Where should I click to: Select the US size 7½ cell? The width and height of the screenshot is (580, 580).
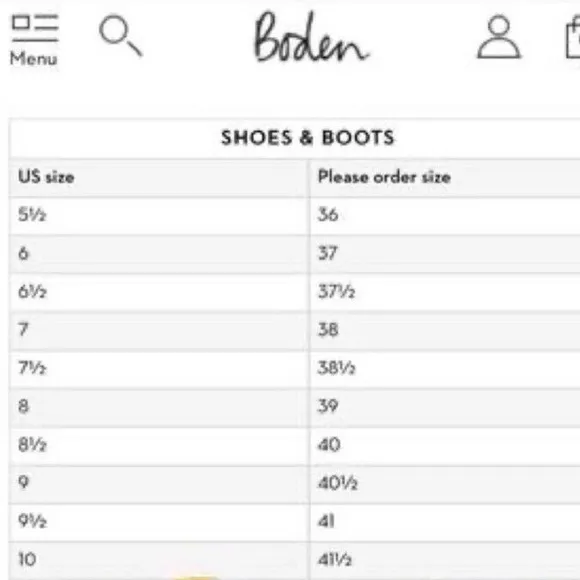[159, 369]
